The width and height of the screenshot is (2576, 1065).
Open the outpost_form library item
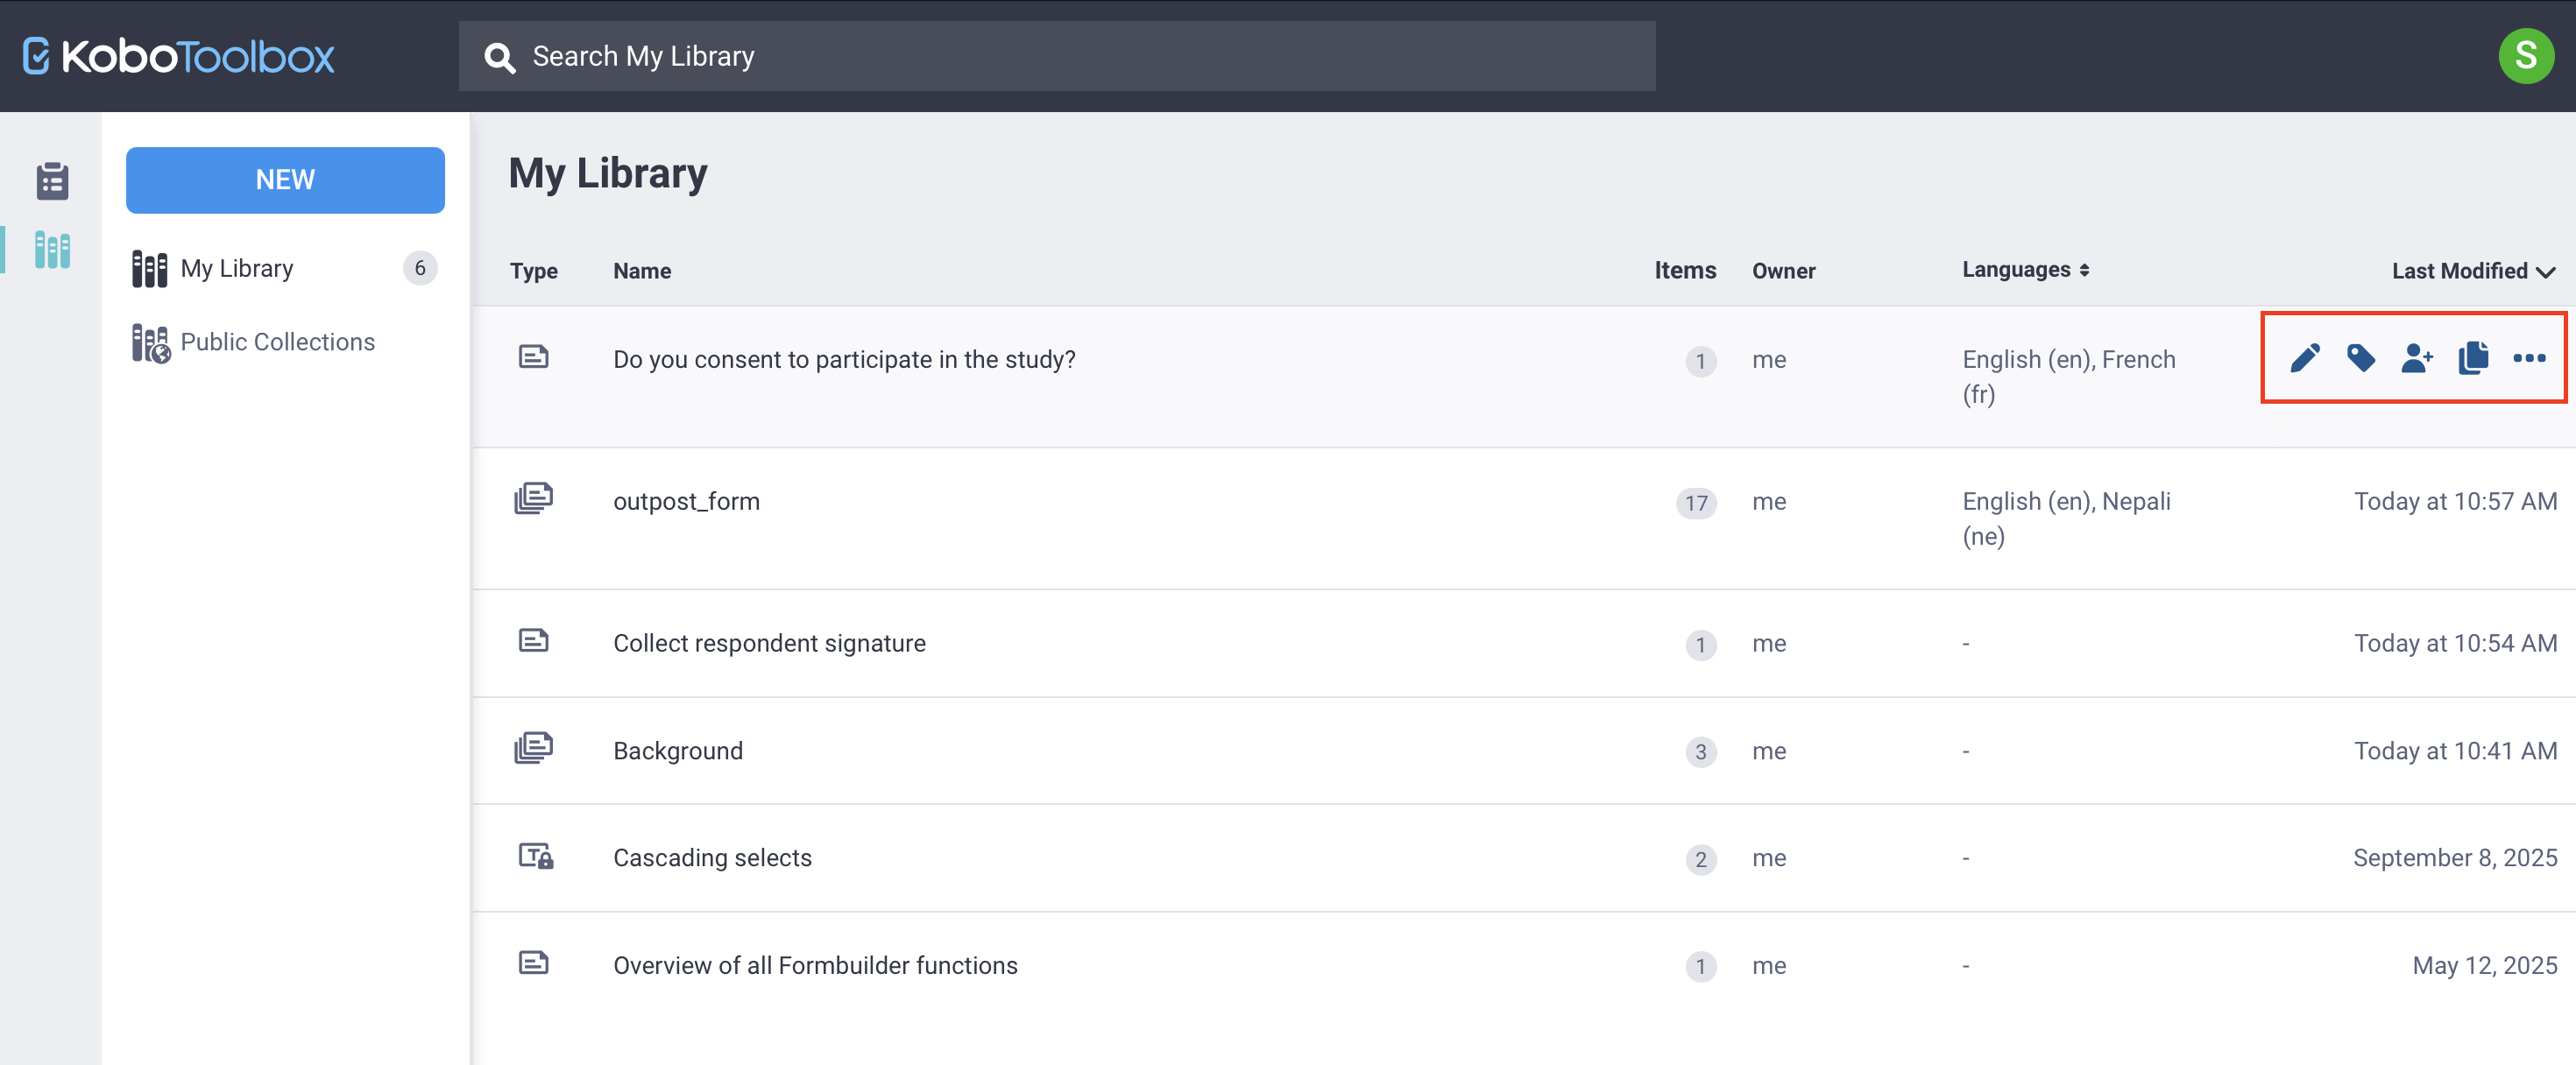[686, 501]
